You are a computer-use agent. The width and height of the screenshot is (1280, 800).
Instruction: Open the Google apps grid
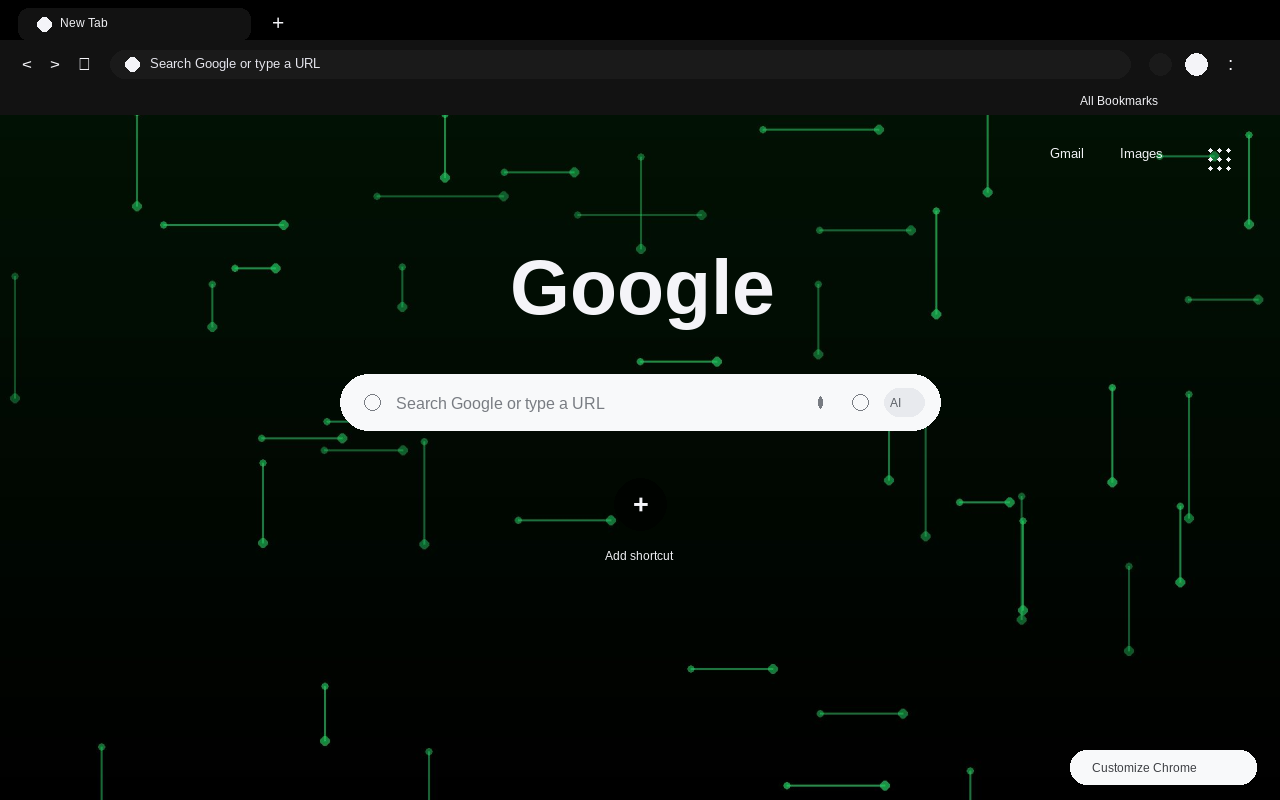tap(1219, 160)
